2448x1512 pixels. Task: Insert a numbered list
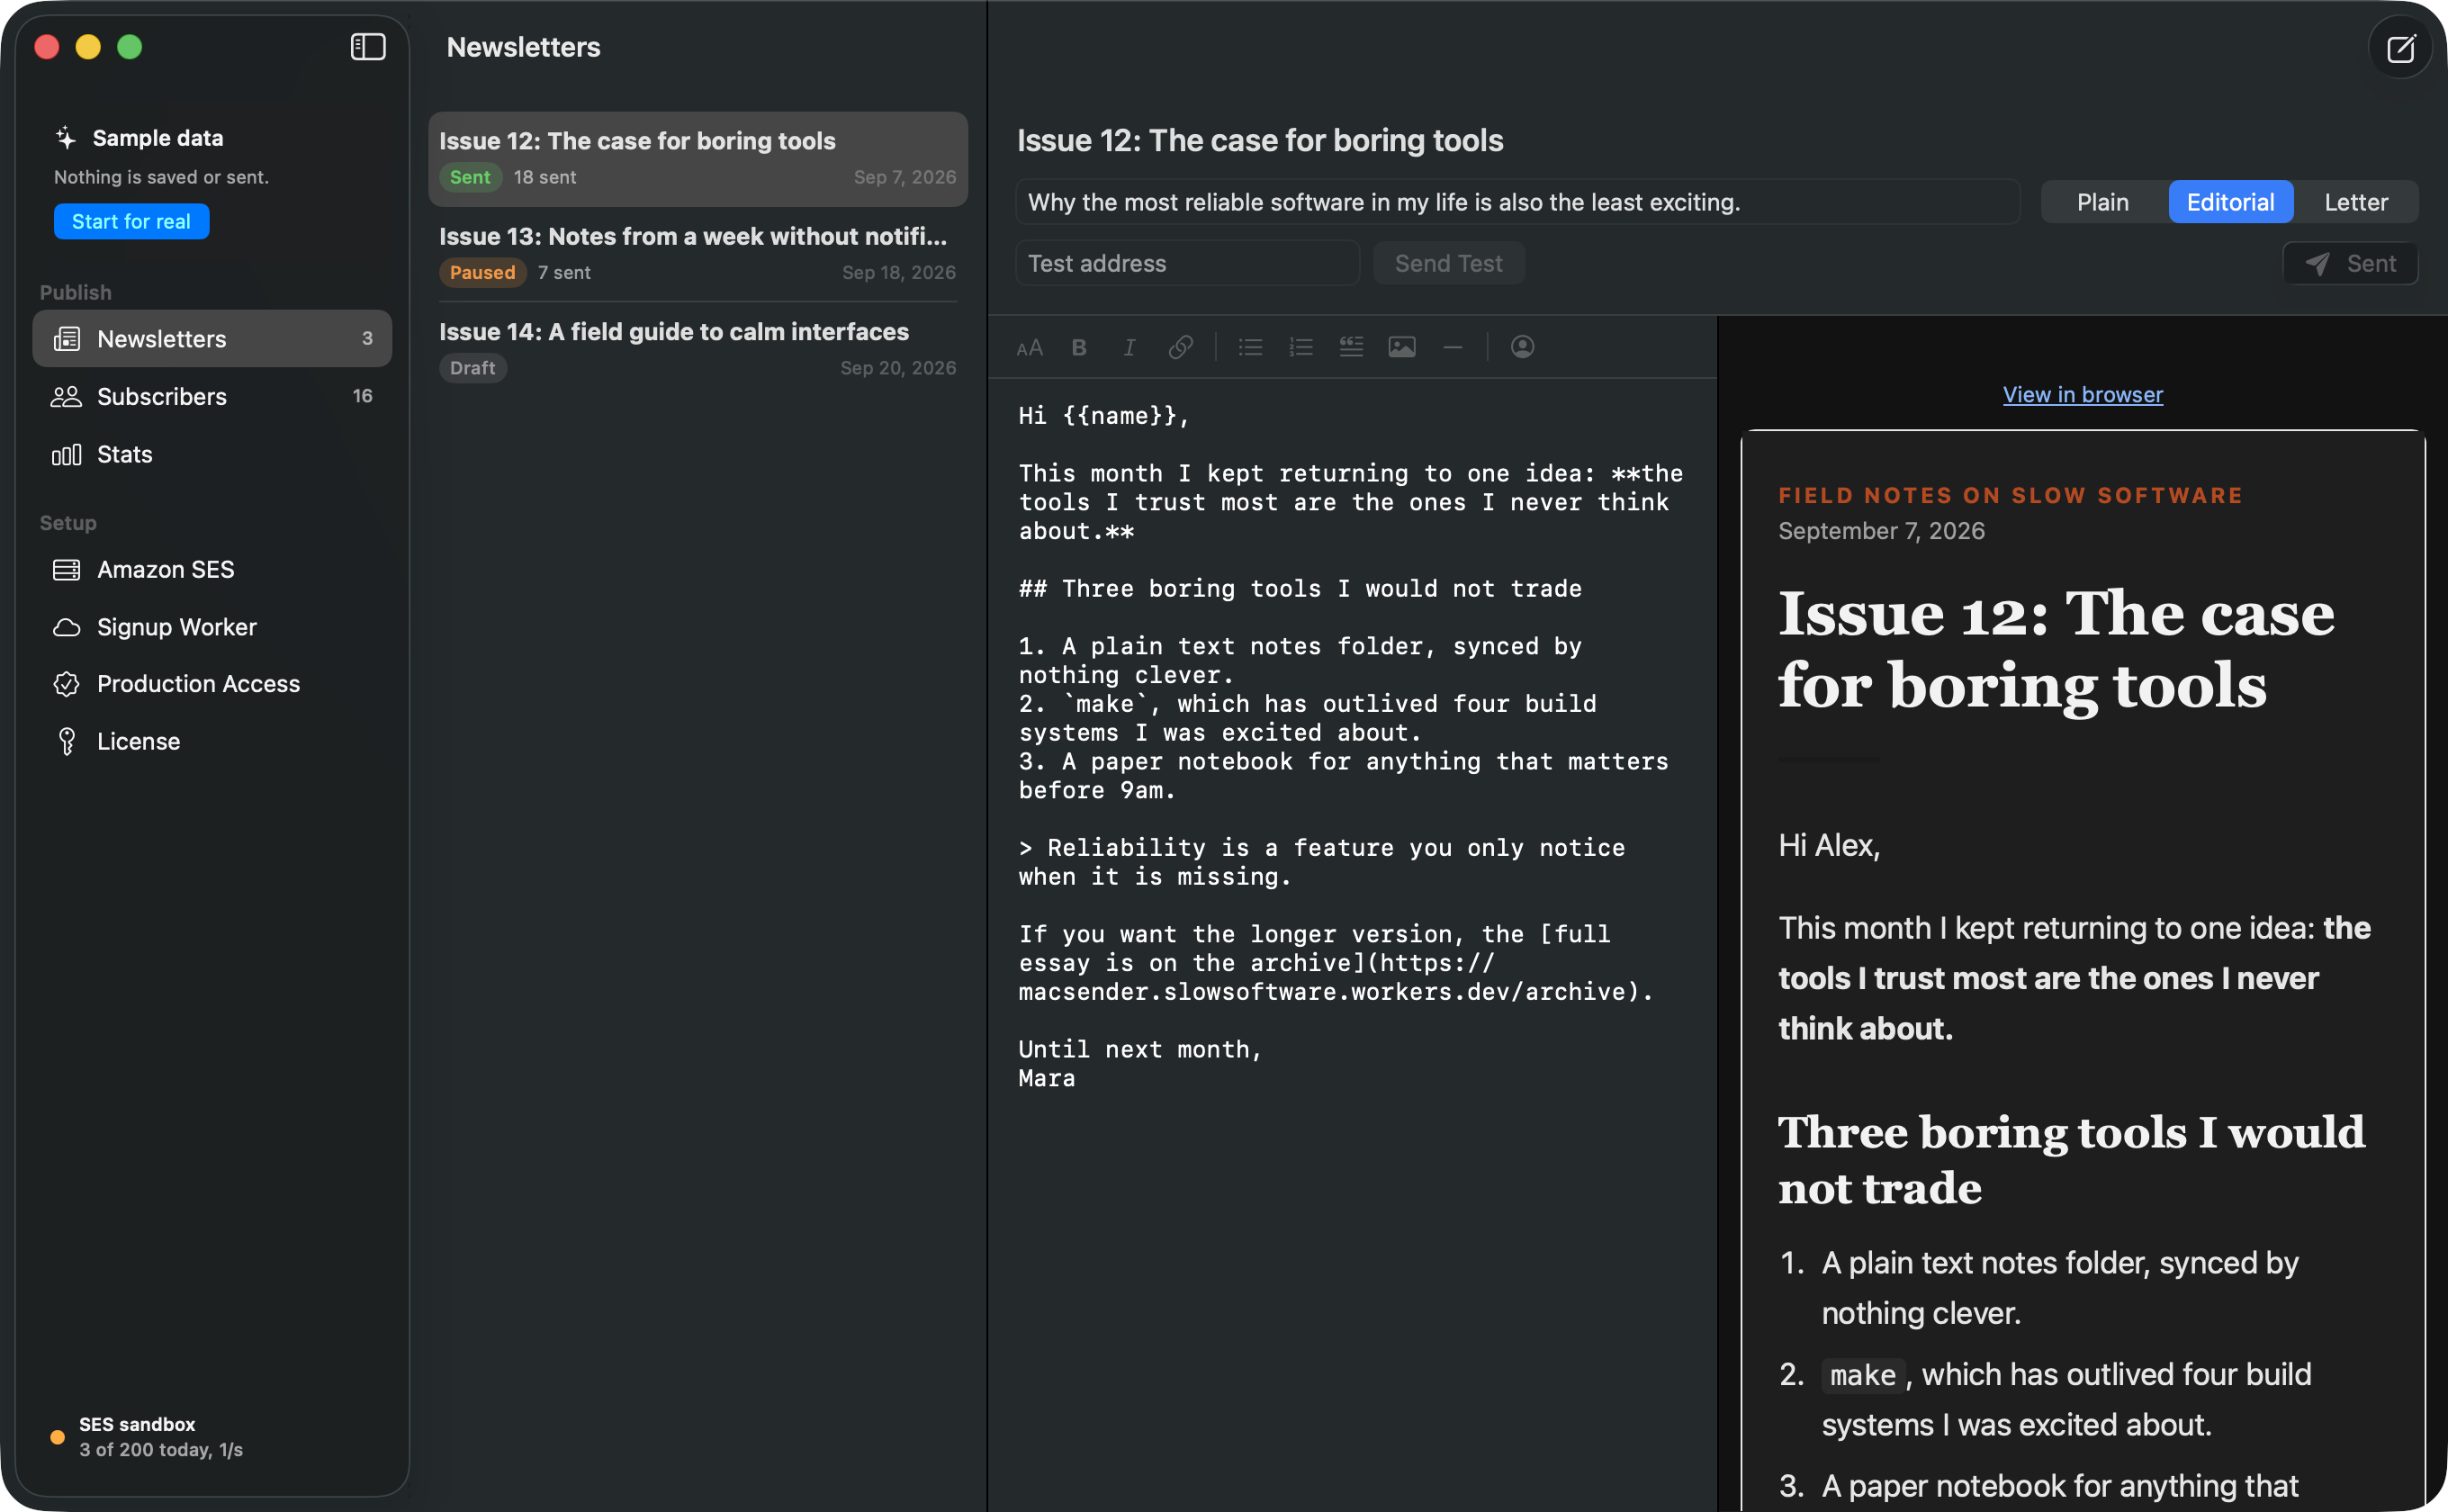tap(1300, 347)
